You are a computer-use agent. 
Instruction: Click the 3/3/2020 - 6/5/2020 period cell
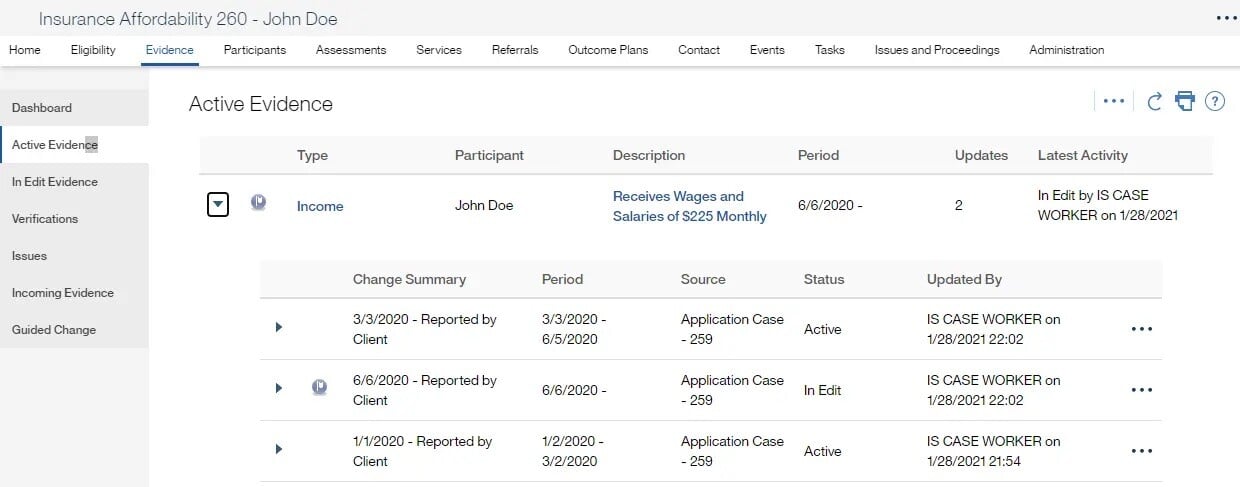[574, 329]
